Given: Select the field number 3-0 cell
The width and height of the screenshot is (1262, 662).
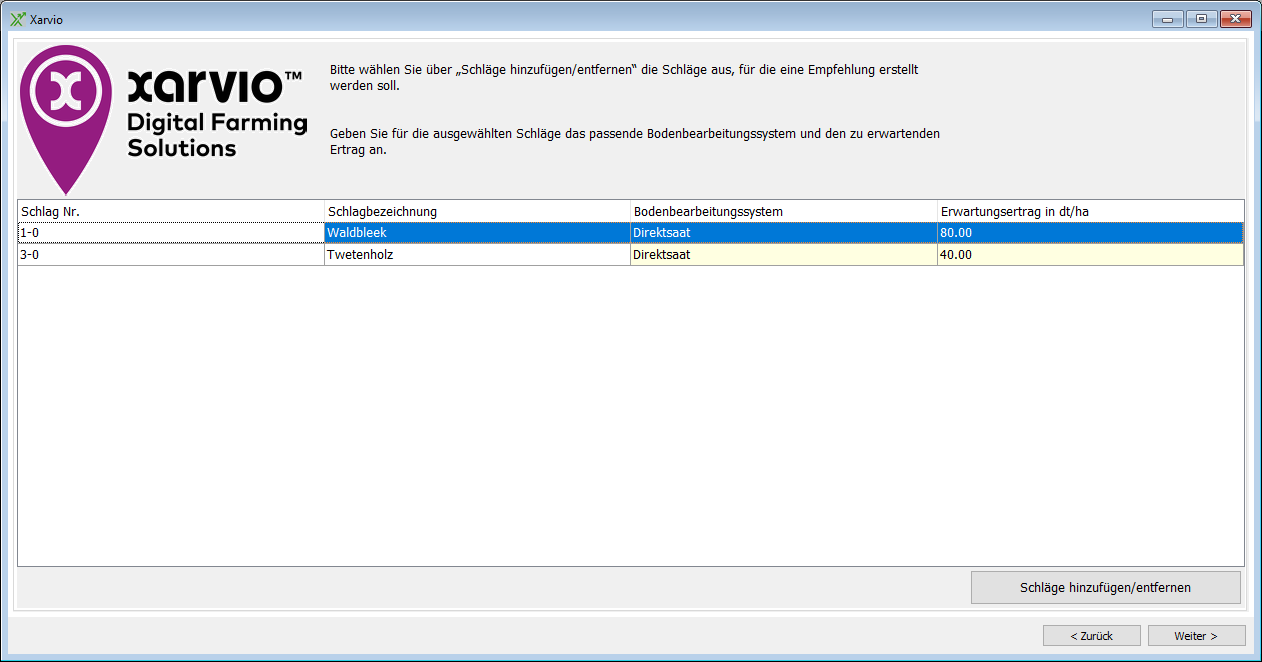Looking at the screenshot, I should click(x=170, y=255).
